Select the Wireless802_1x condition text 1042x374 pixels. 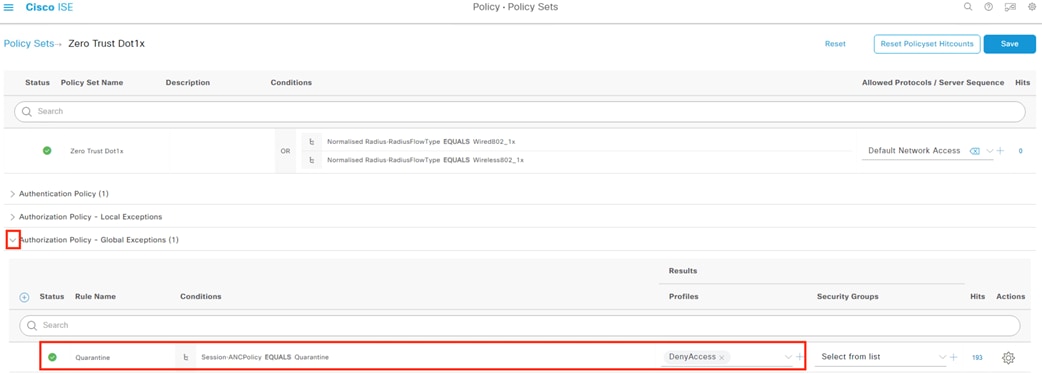click(x=425, y=160)
